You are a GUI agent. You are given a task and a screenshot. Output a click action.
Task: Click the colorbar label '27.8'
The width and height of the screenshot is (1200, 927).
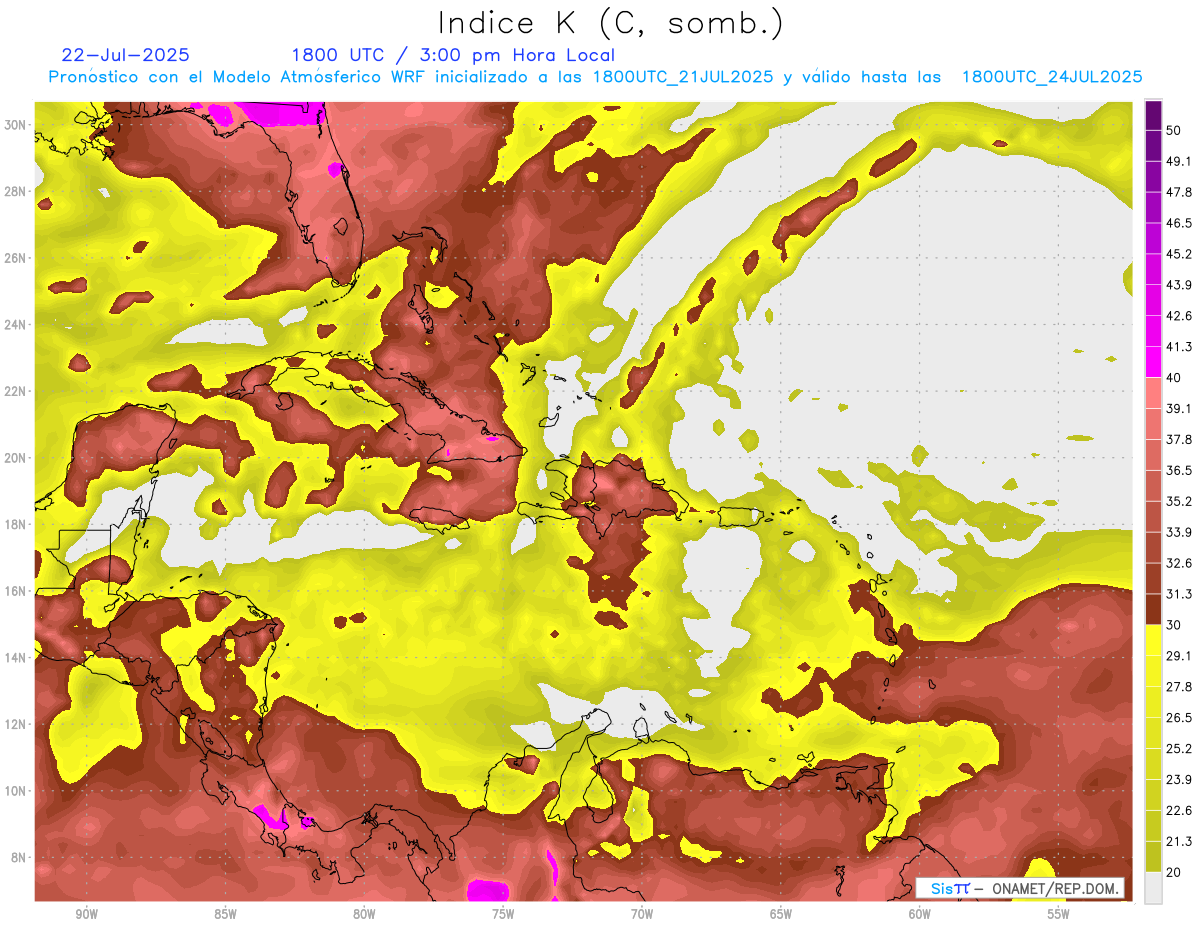point(1178,687)
